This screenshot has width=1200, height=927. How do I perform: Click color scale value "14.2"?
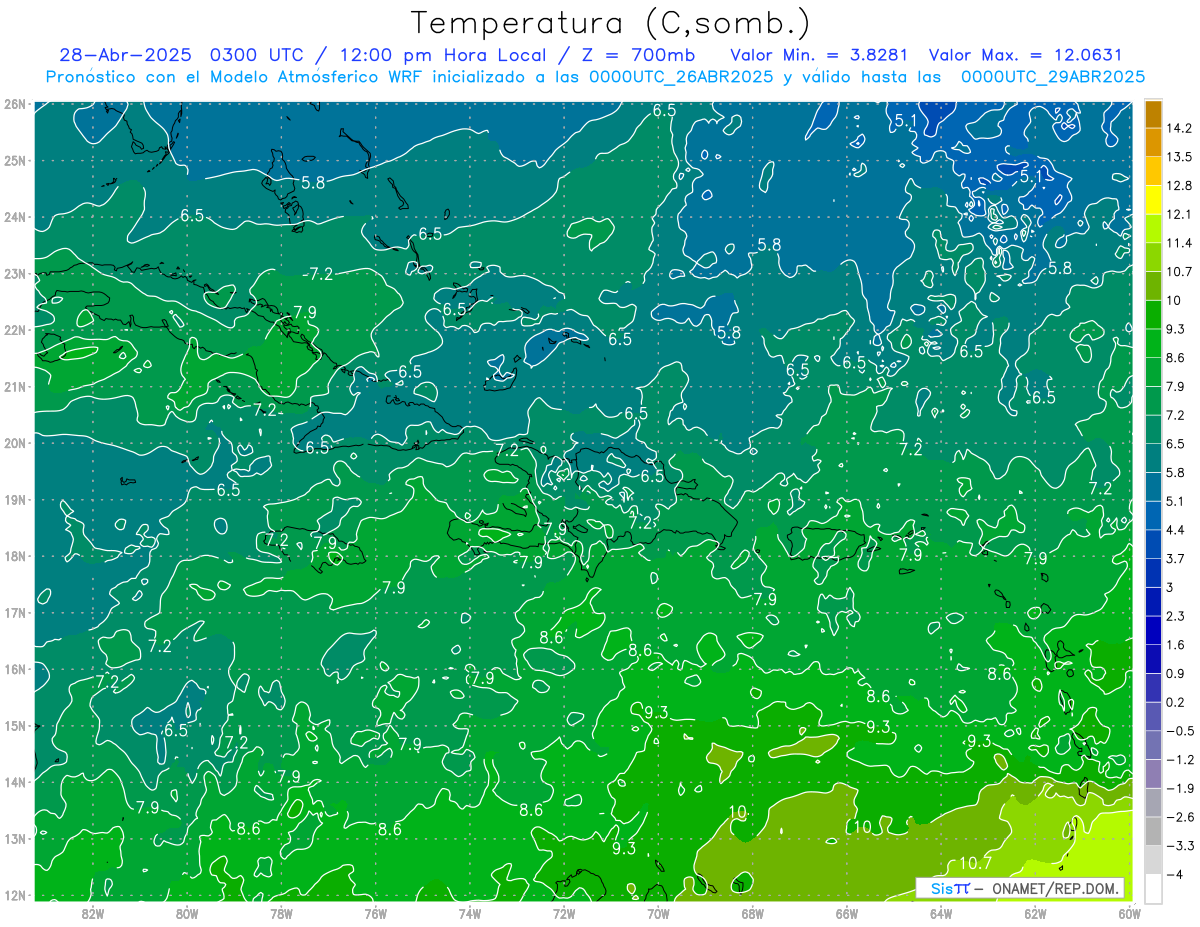1179,128
